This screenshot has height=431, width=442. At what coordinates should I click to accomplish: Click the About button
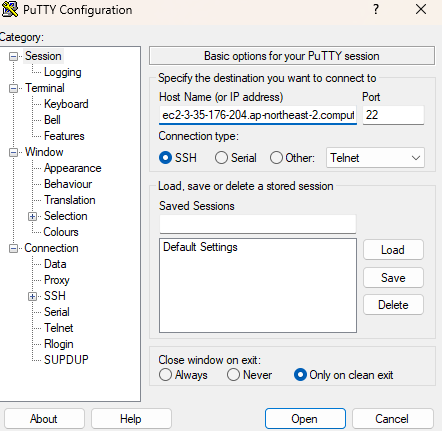point(44,419)
